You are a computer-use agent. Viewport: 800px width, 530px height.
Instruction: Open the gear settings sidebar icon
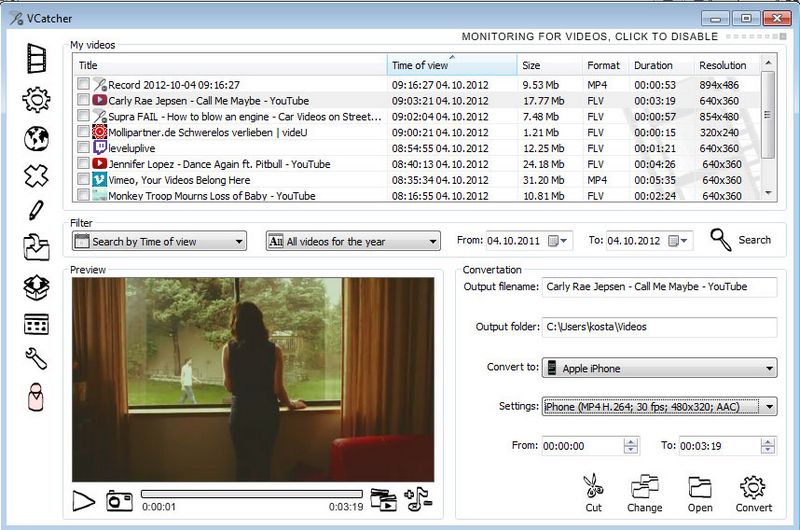coord(36,99)
